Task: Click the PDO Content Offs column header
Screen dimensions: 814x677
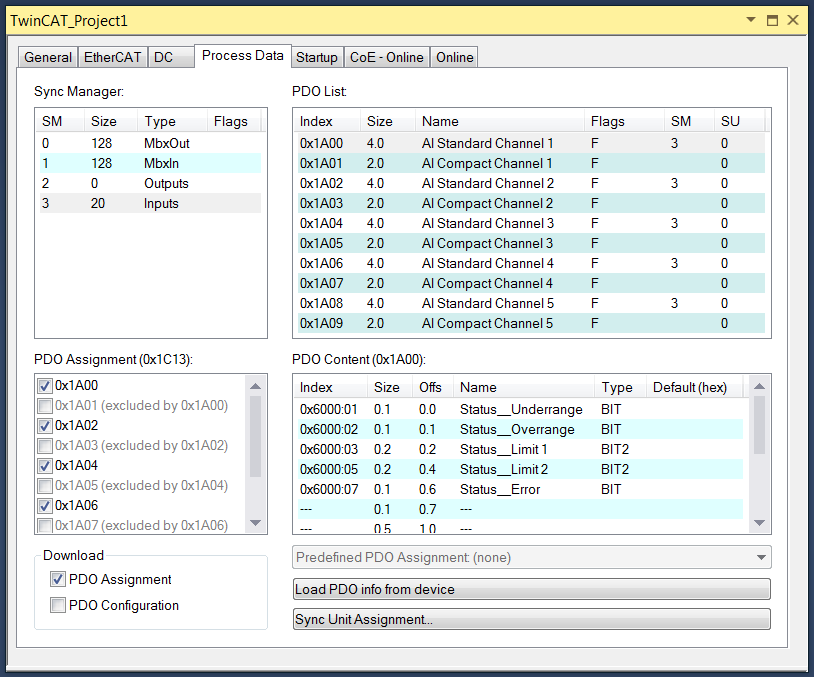Action: [433, 387]
